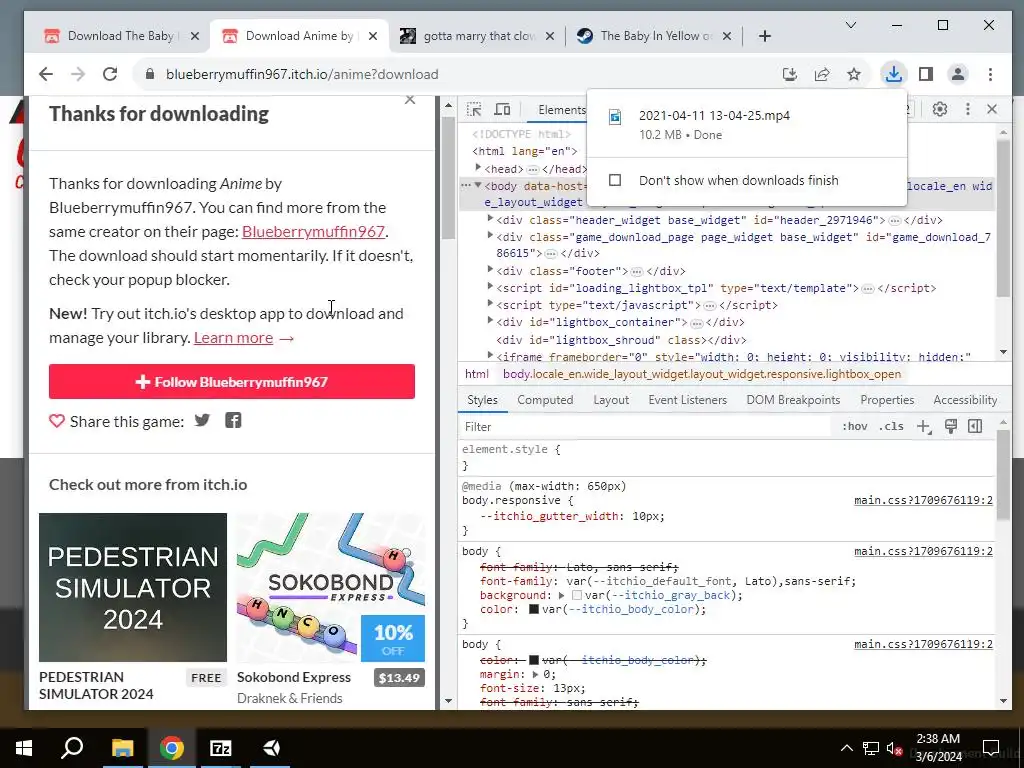Expand the loading_lightbox_tpl script node
The width and height of the screenshot is (1024, 768).
click(490, 286)
